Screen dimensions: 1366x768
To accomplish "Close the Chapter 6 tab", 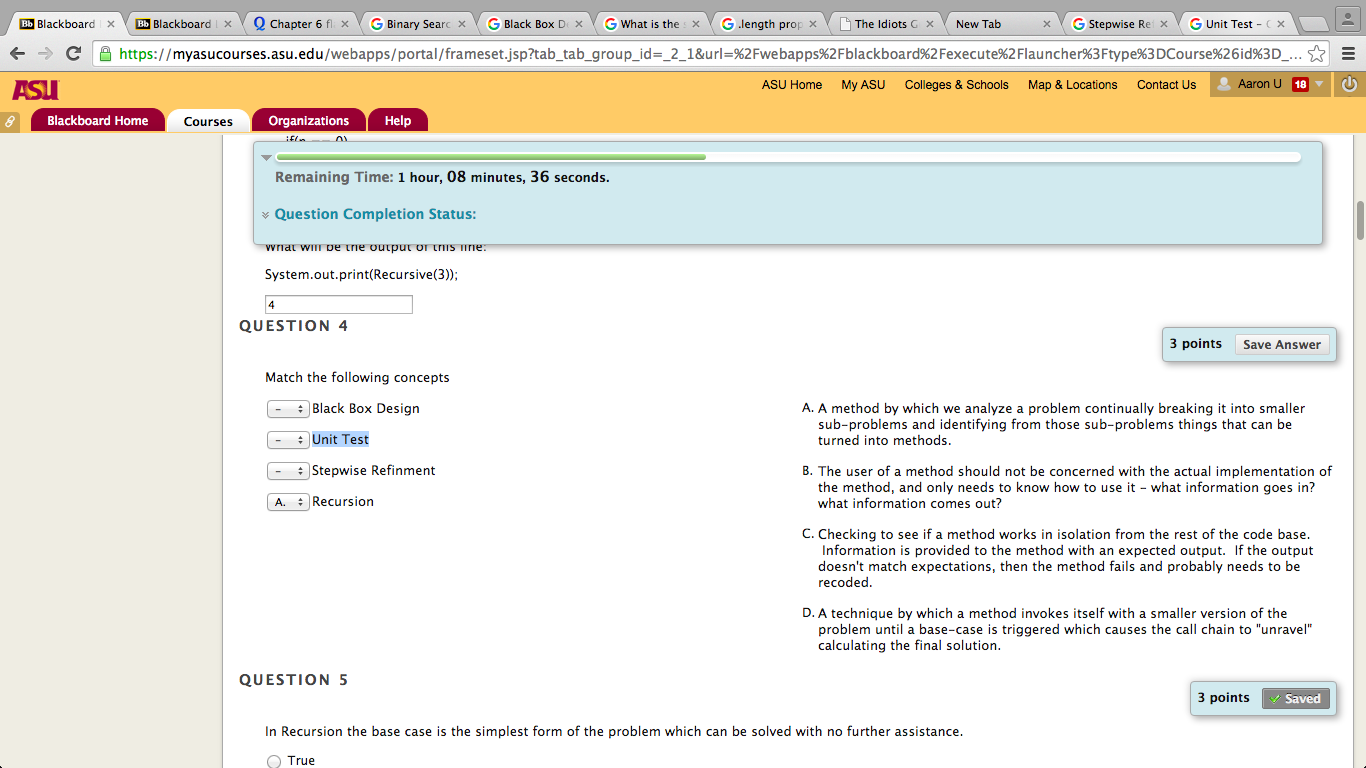I will [x=345, y=24].
